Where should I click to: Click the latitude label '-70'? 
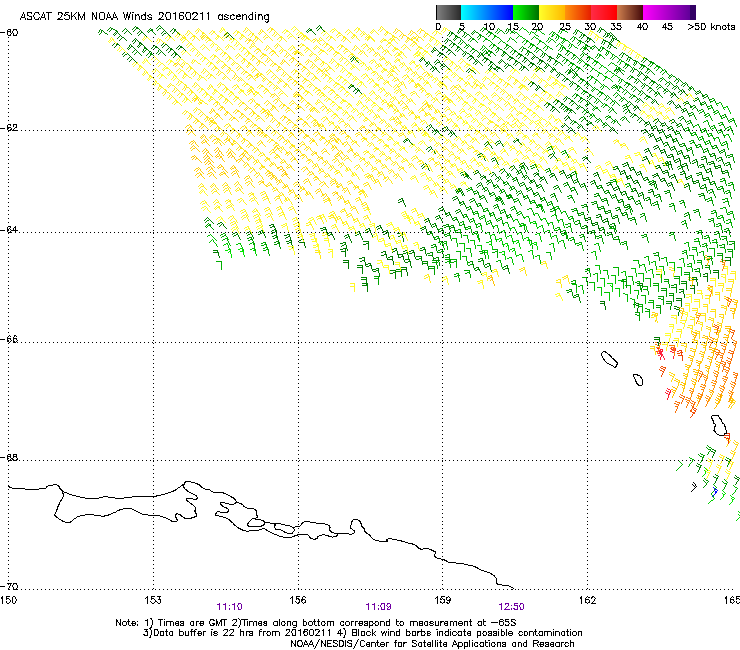9,587
